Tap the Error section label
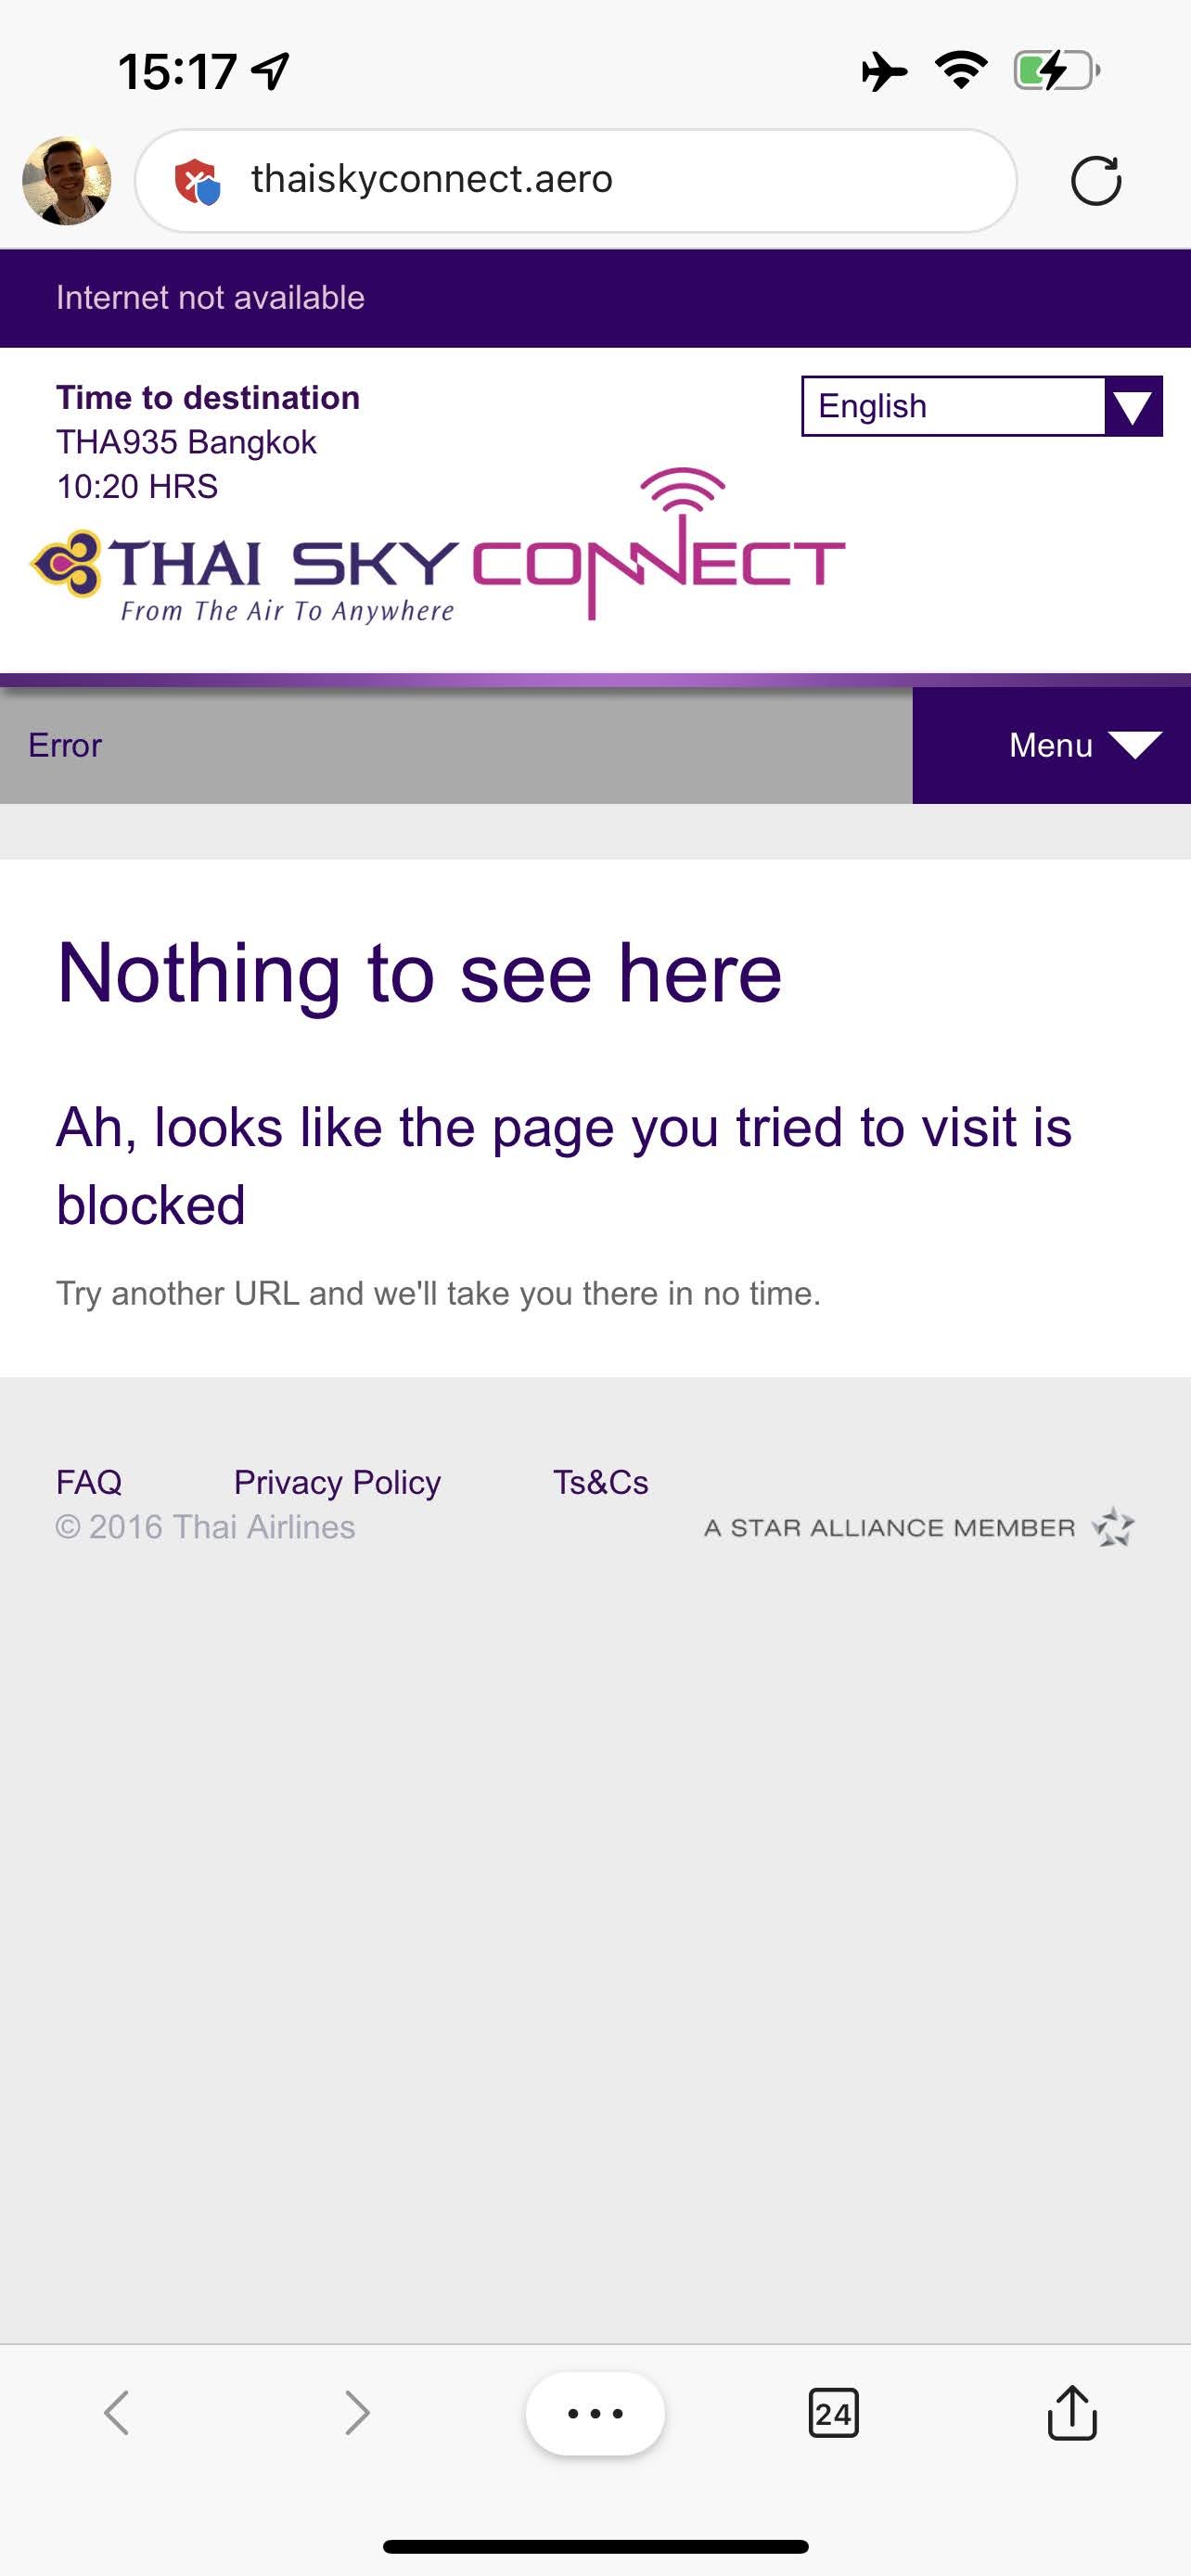Viewport: 1191px width, 2576px height. (x=65, y=745)
